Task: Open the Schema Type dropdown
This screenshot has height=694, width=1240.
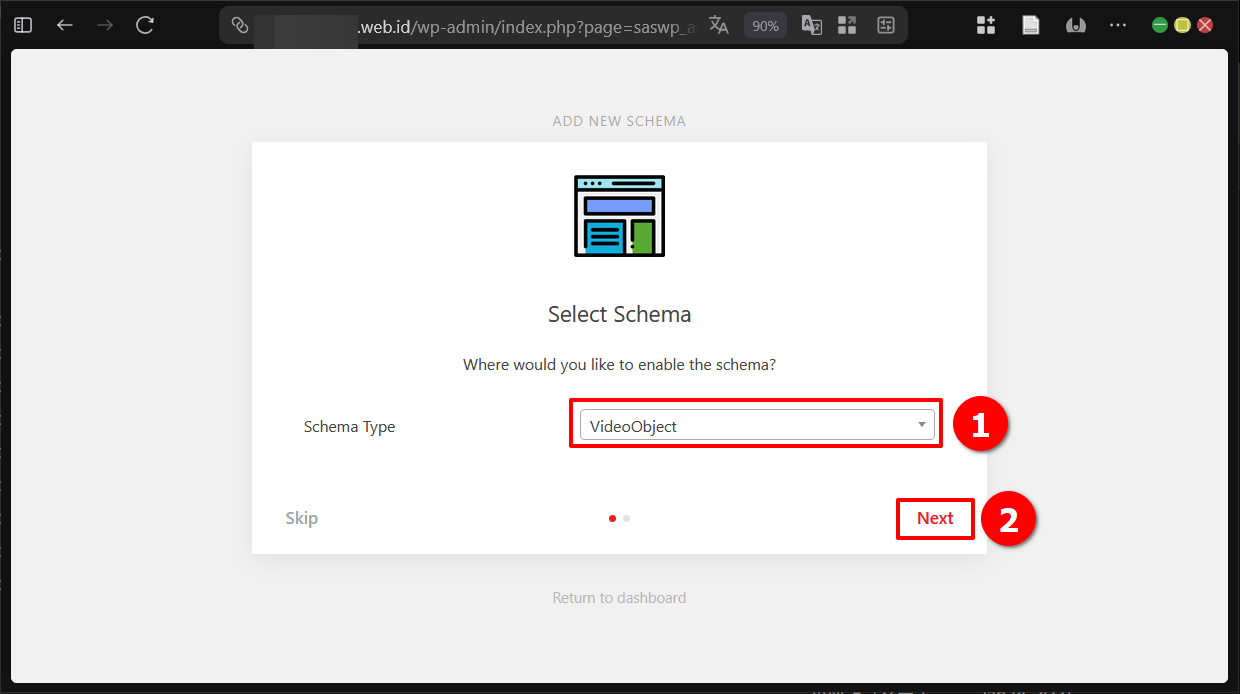Action: [756, 424]
